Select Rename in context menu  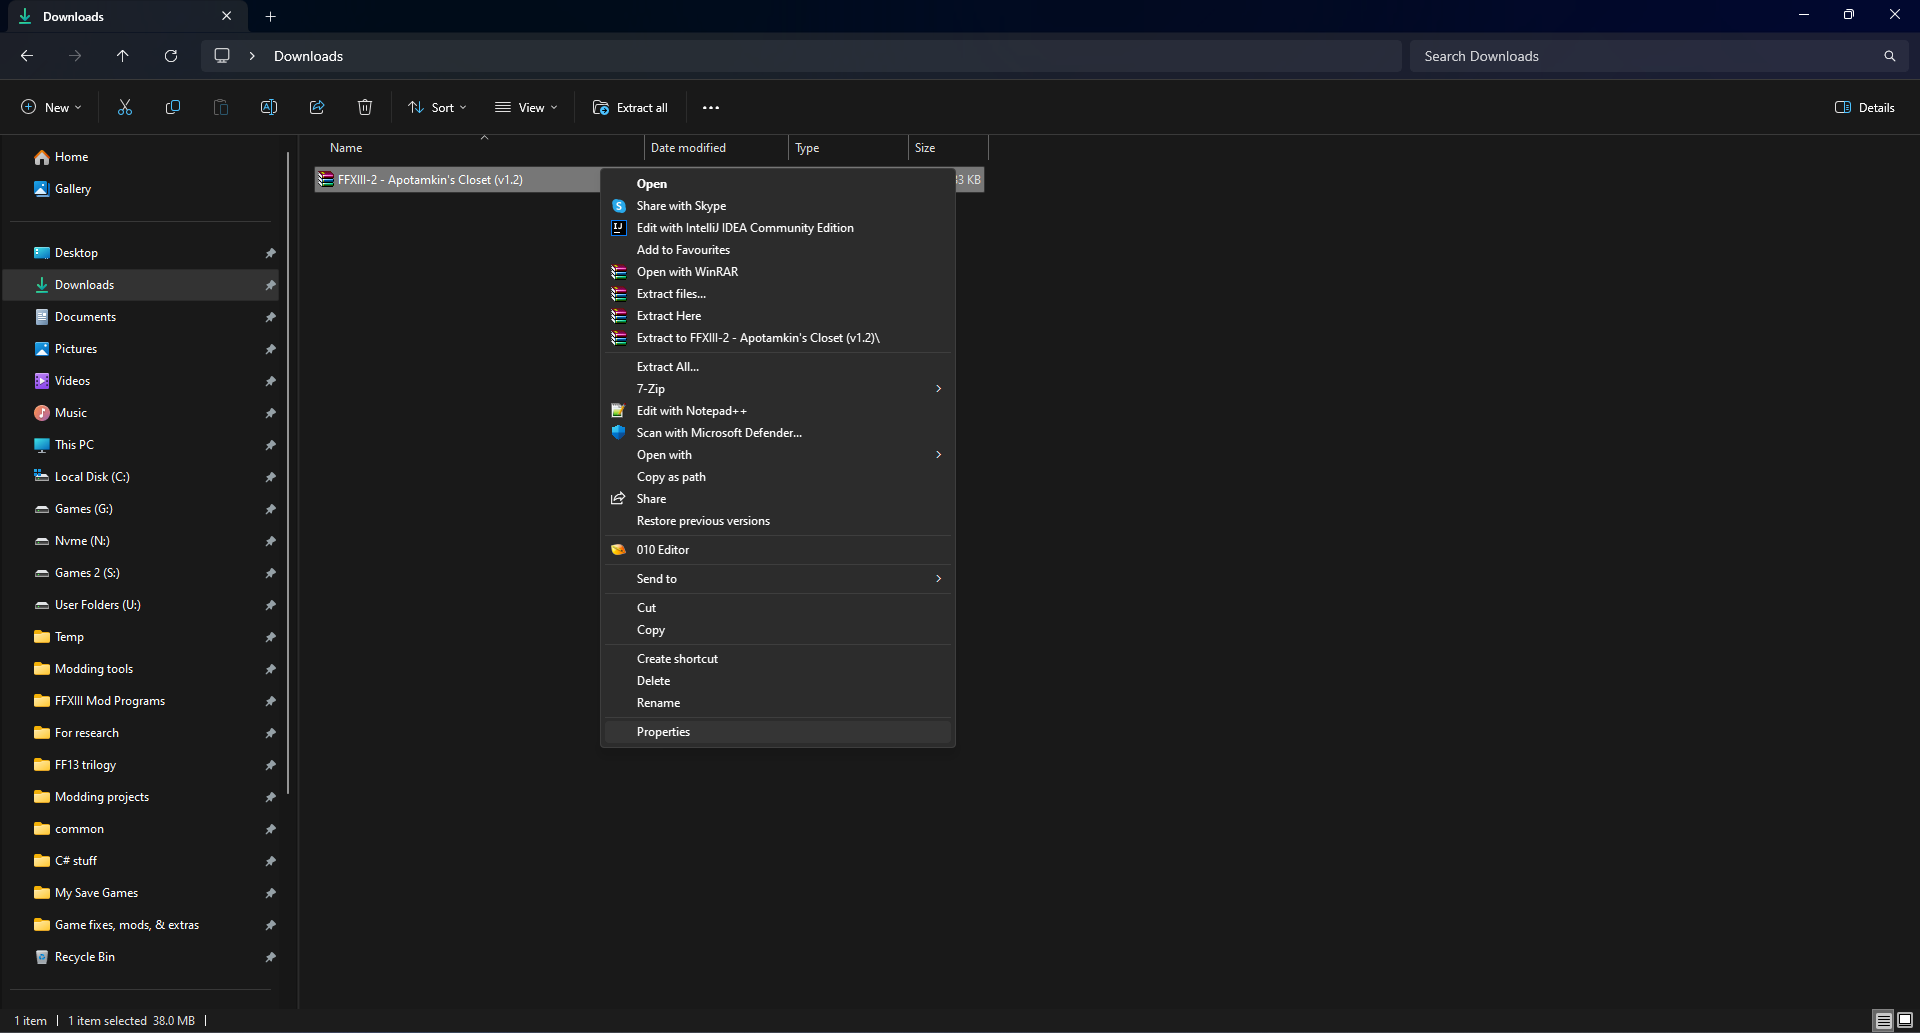(x=778, y=703)
